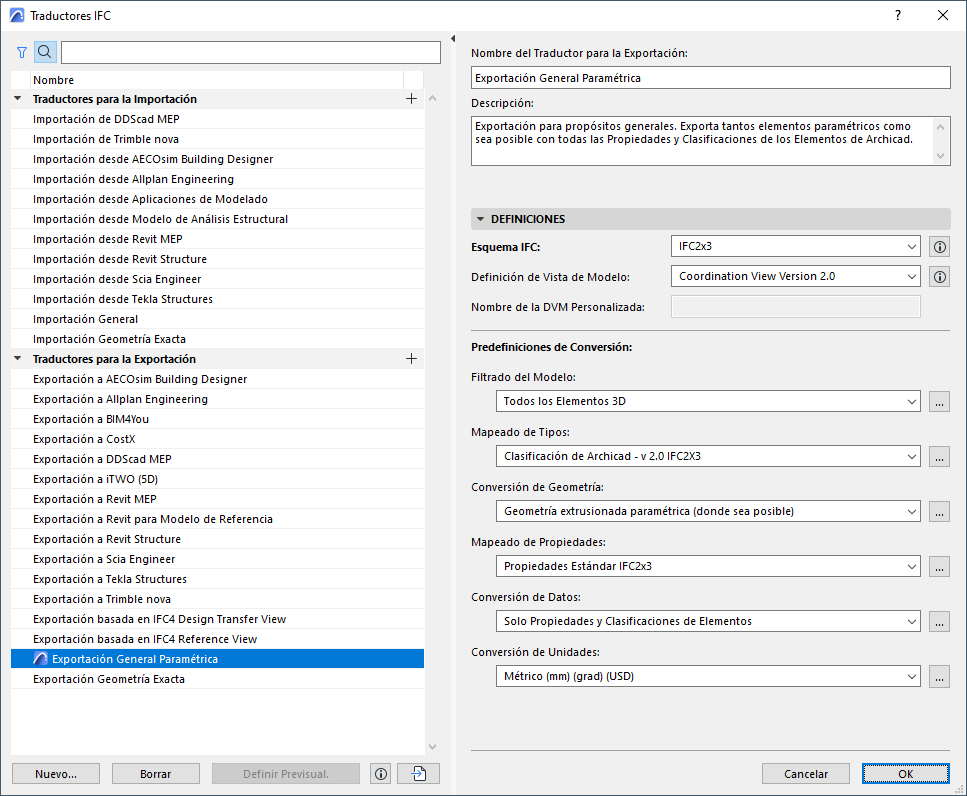Click the down arrow of the list scrollbar

[x=432, y=746]
